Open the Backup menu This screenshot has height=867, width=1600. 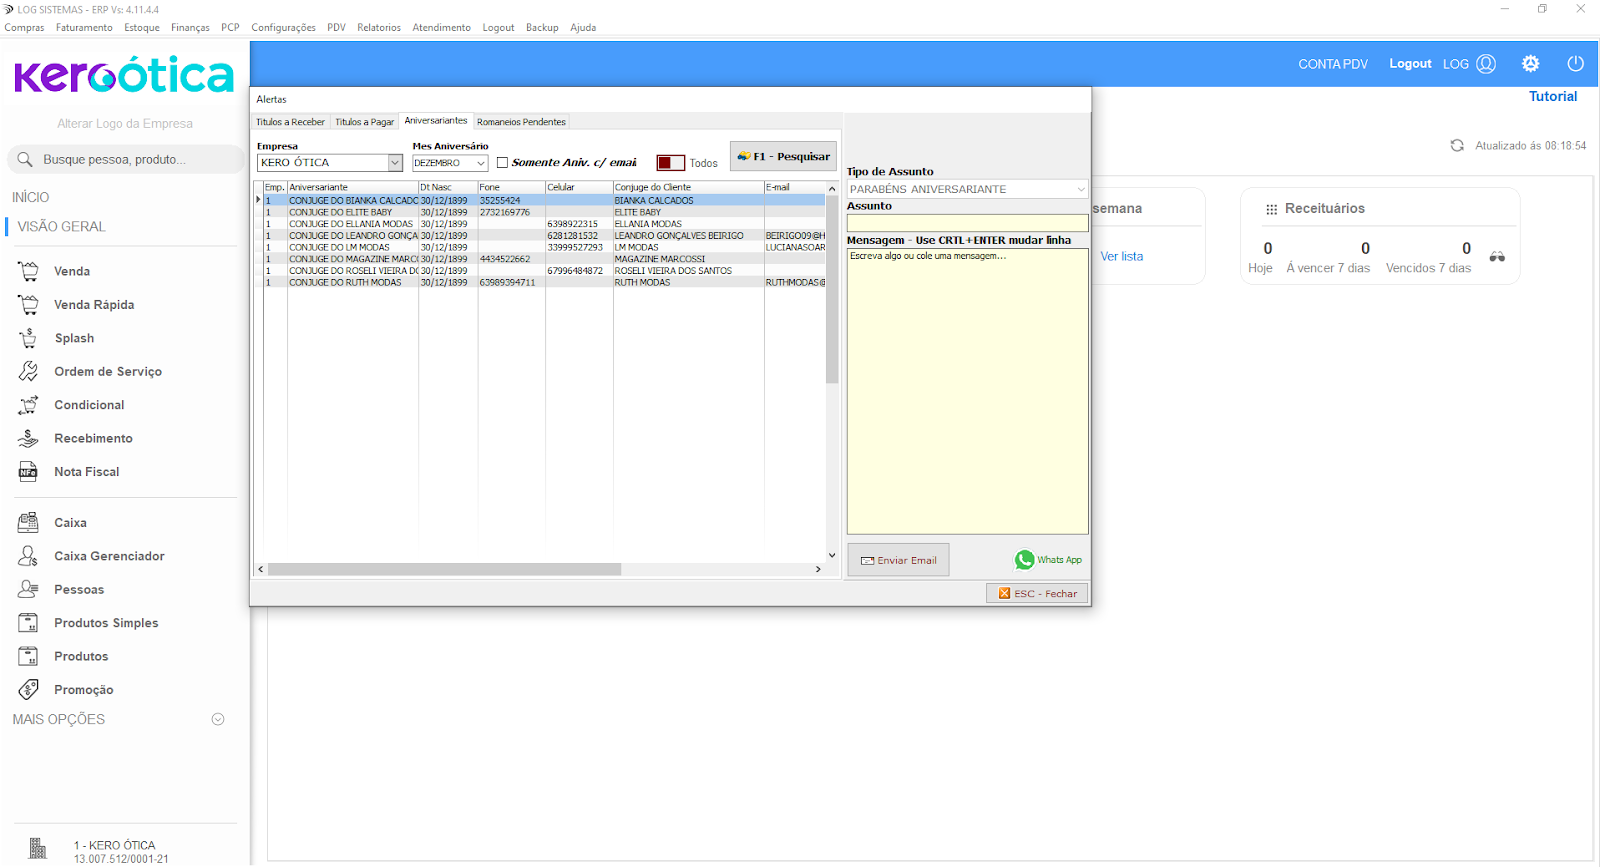(x=542, y=27)
